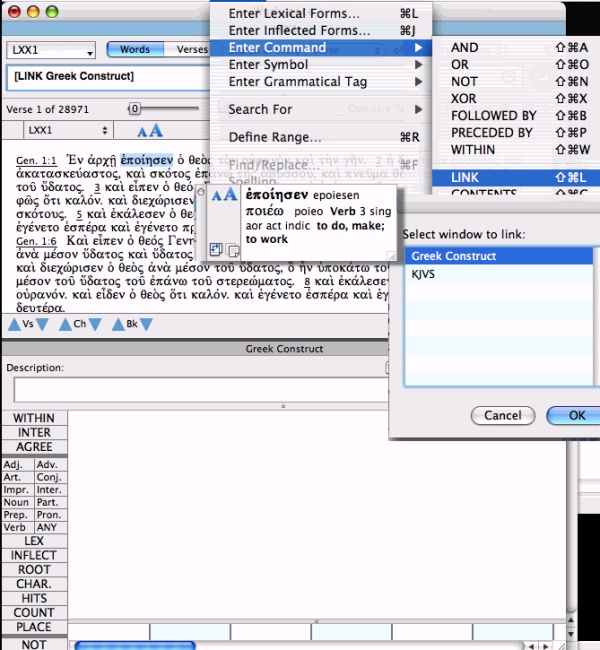
Task: Click Adj. part of speech item
Action: point(18,465)
